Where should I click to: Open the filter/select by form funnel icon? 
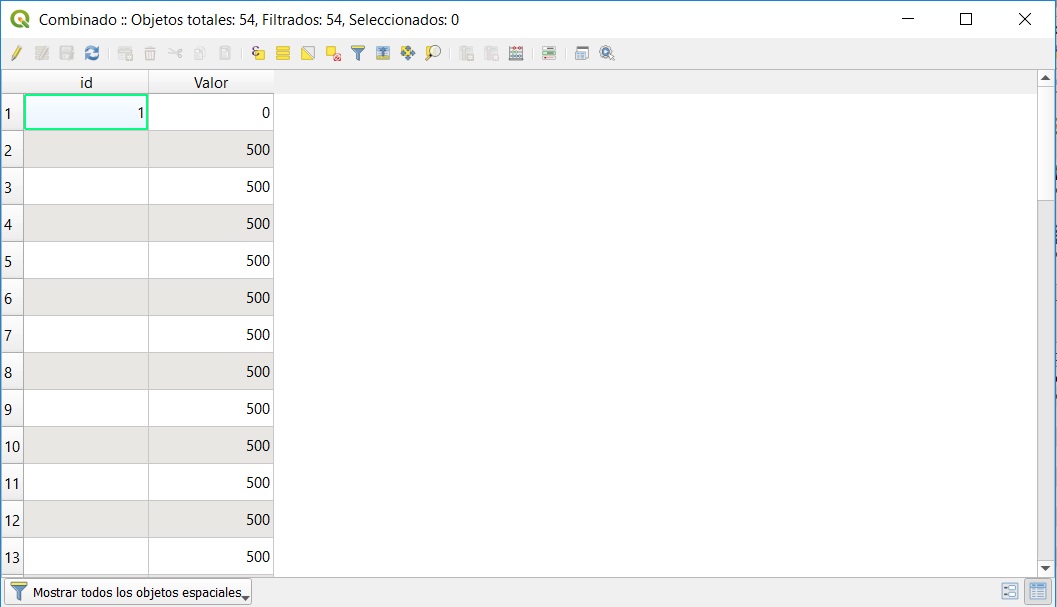coord(358,53)
